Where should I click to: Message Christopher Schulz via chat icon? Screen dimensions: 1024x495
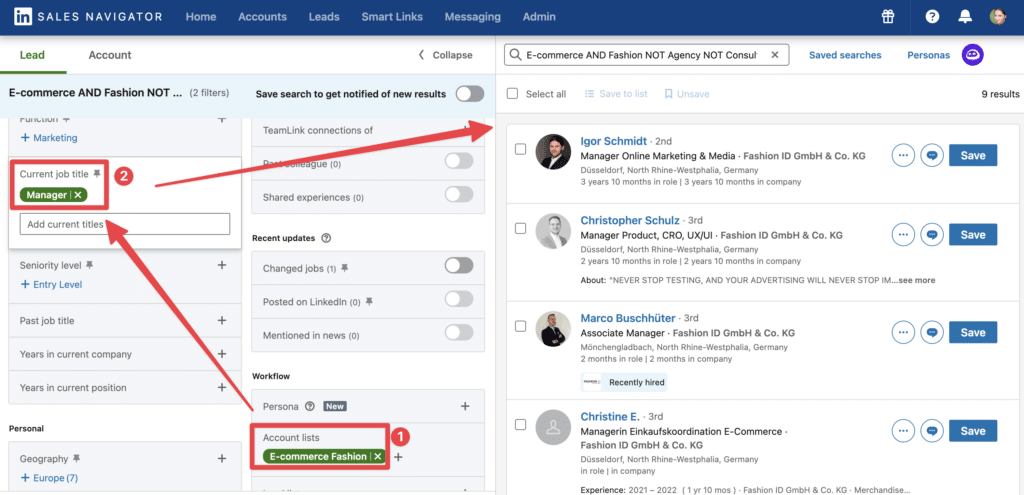[x=932, y=235]
